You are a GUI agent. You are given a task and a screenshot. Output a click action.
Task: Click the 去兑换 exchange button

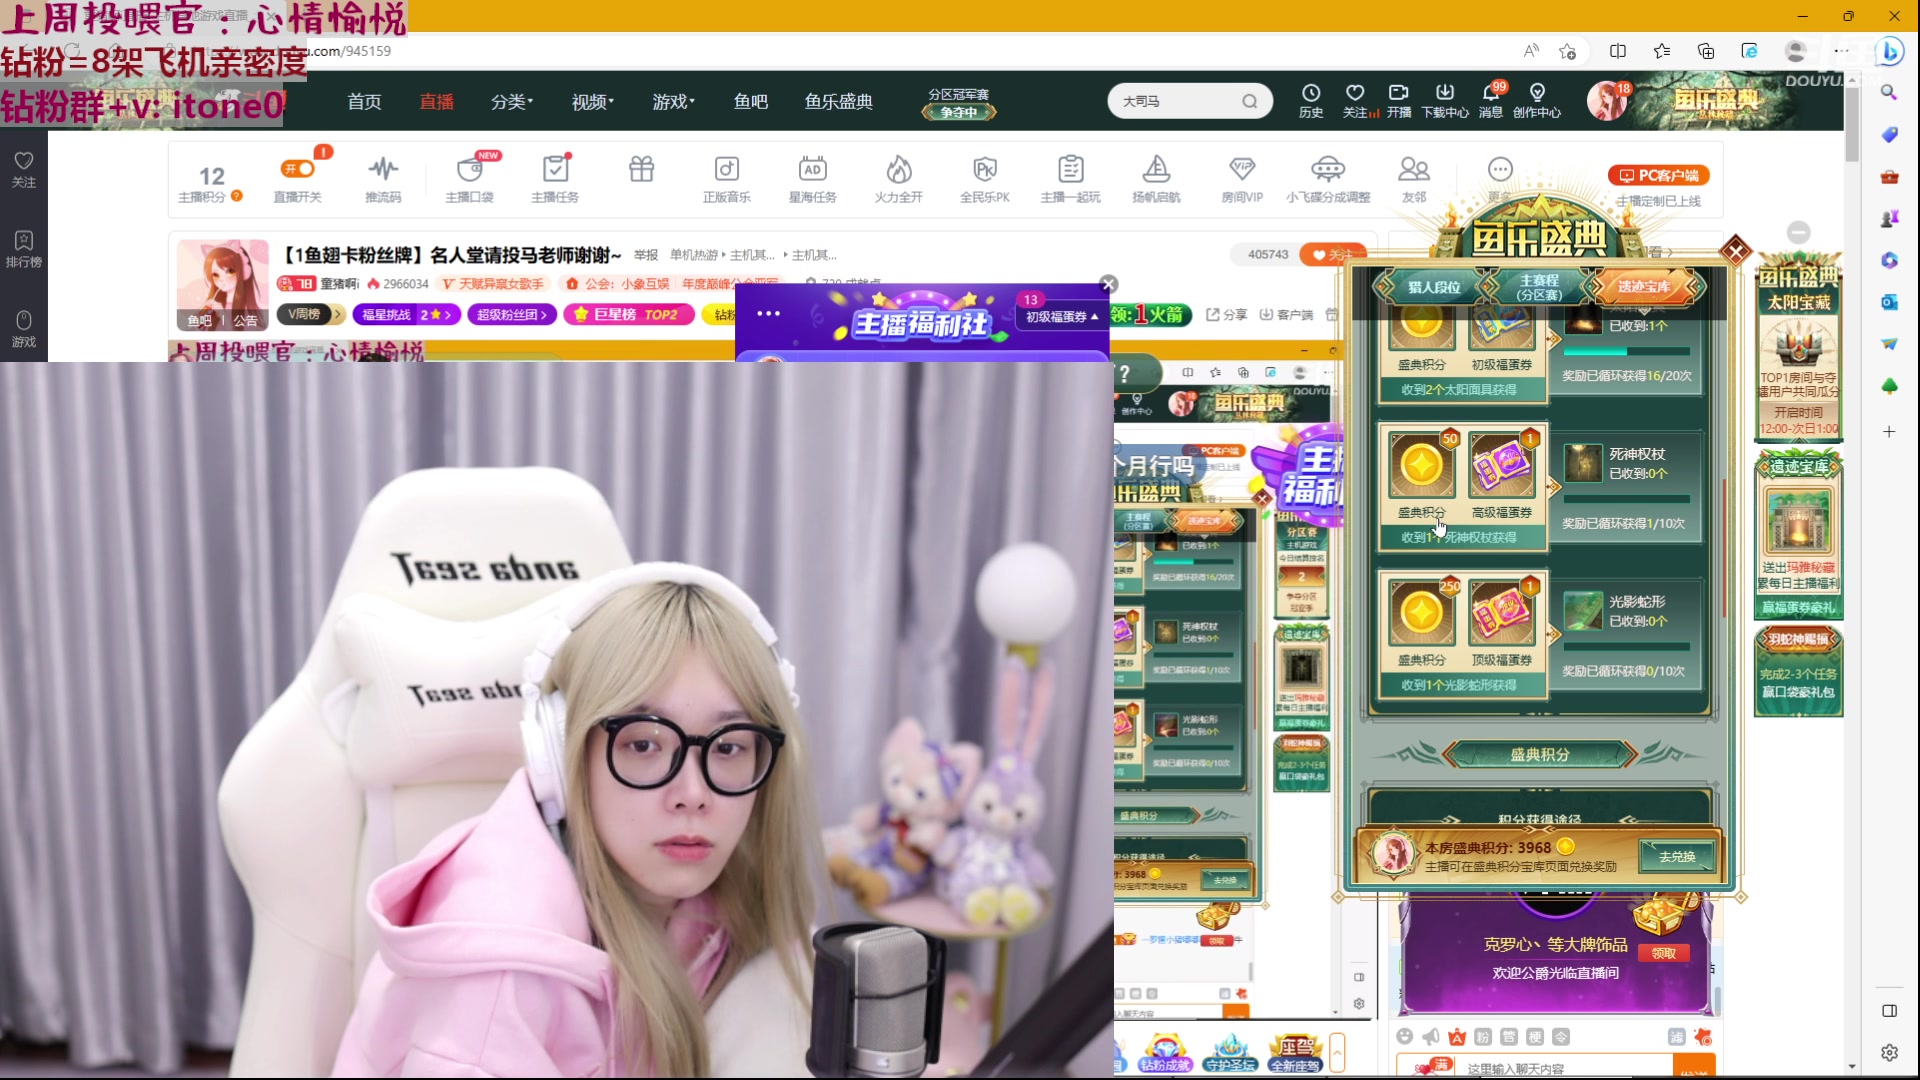click(x=1676, y=857)
